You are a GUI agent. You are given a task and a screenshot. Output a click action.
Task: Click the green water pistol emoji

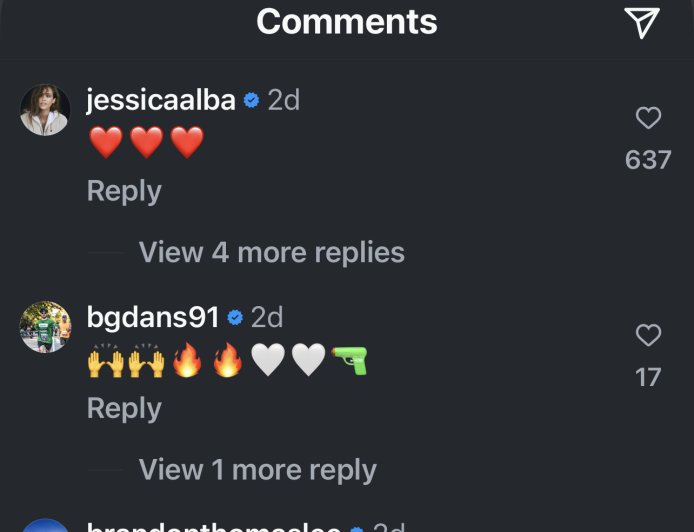[x=350, y=360]
